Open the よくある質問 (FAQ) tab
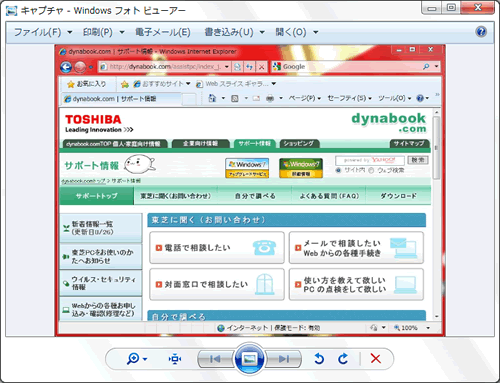Viewport: 500px width, 383px height. pyautogui.click(x=329, y=196)
